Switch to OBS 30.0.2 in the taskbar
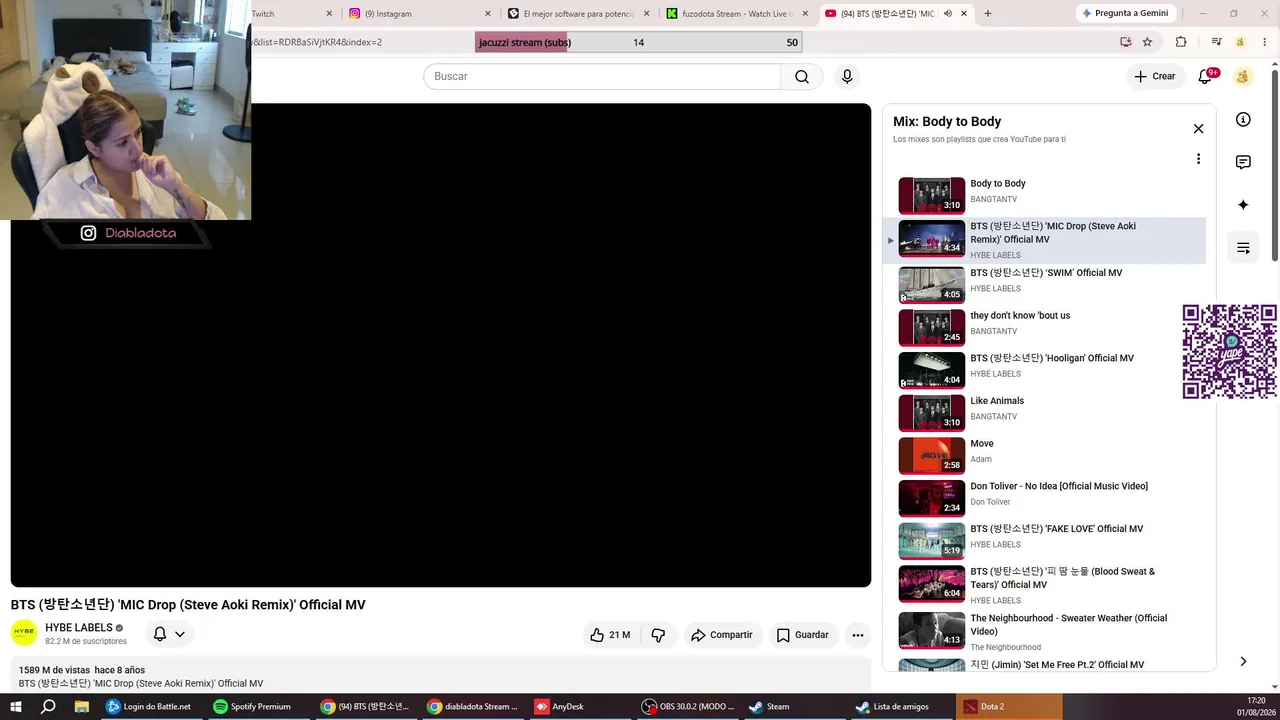1280x720 pixels. tap(688, 707)
